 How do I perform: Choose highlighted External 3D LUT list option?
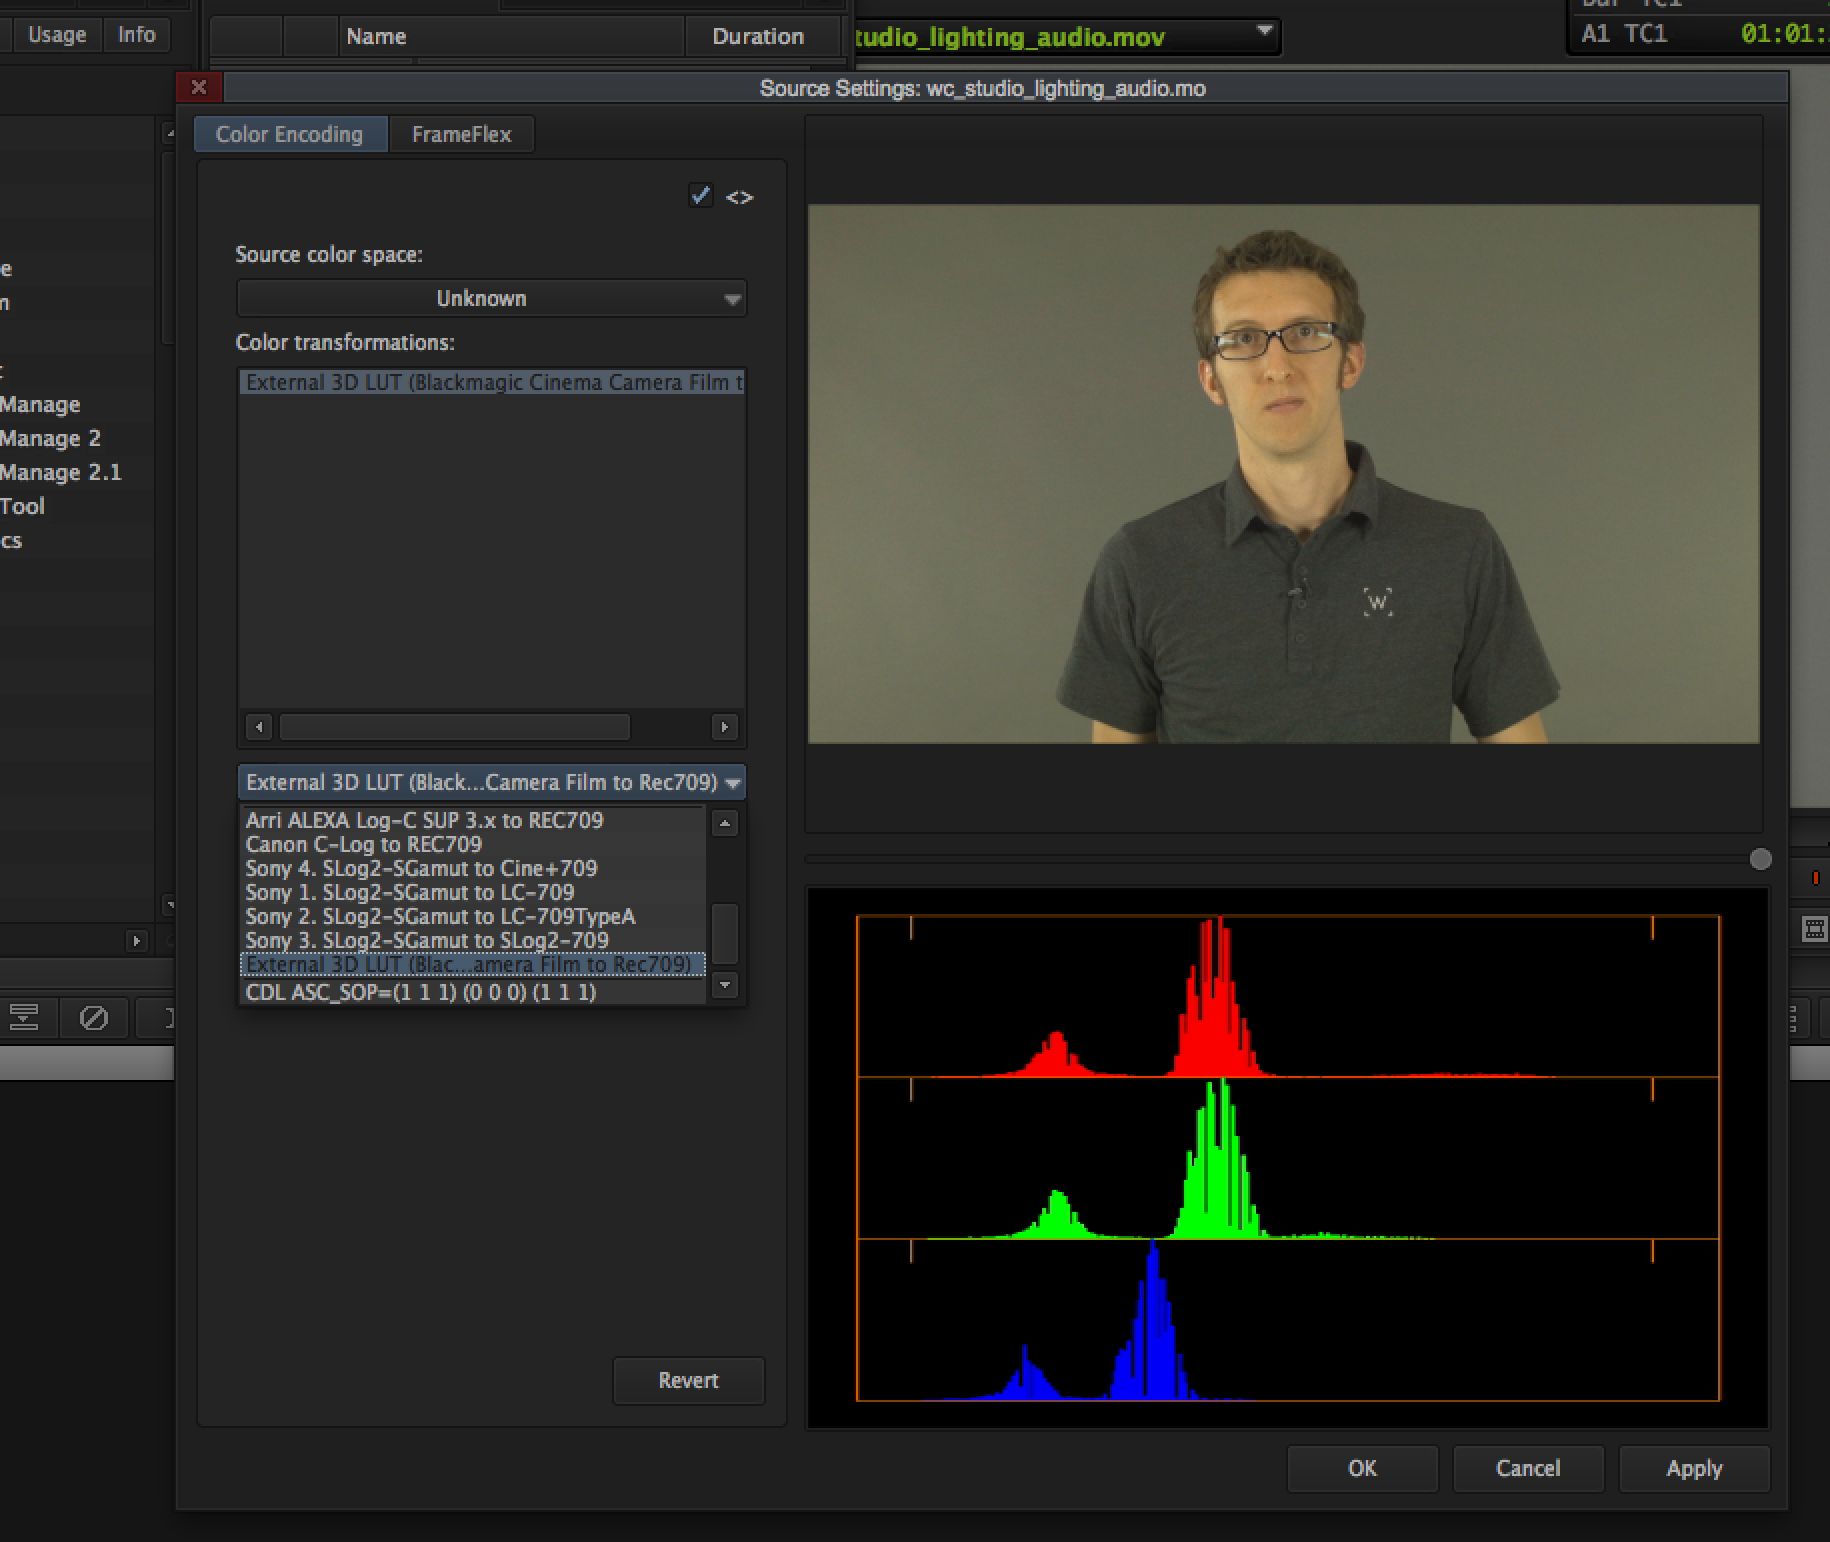[x=472, y=964]
